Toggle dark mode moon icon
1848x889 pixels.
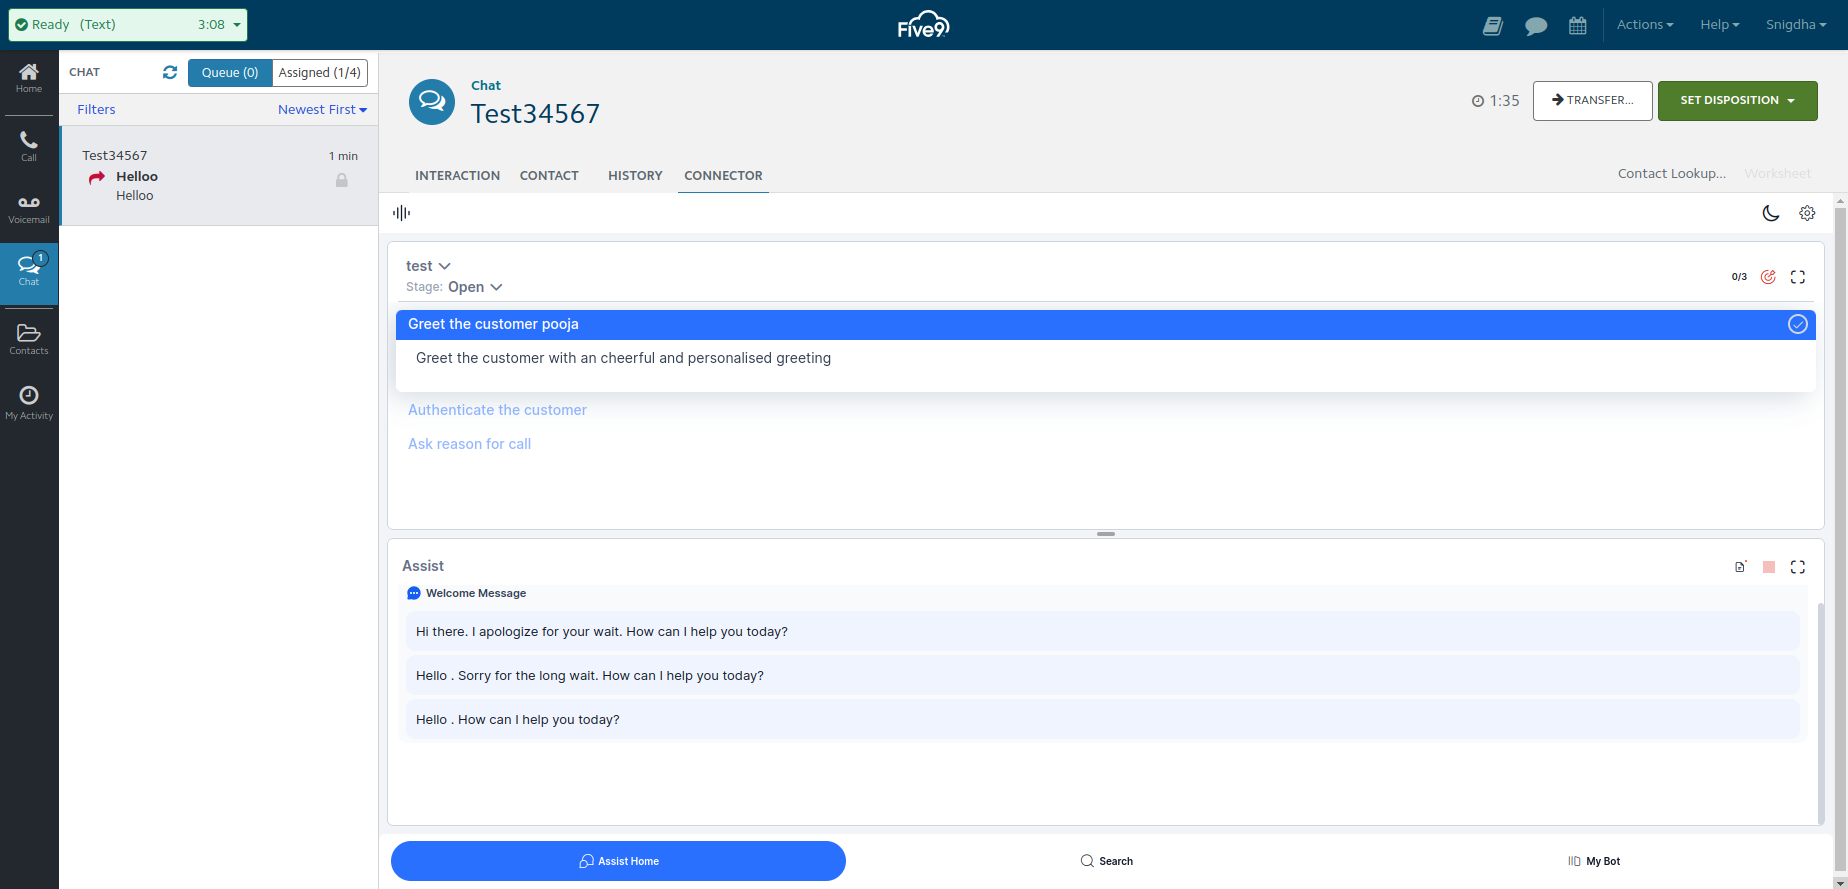[x=1771, y=213]
